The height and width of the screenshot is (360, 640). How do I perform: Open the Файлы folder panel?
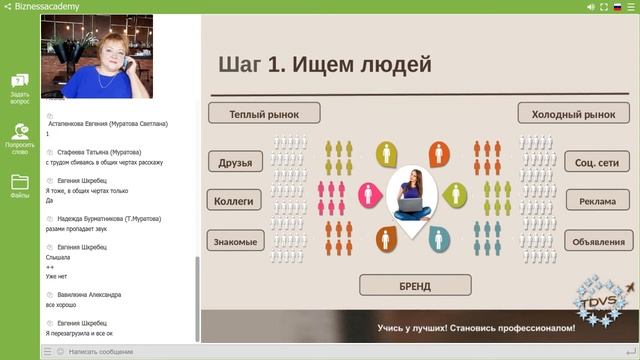point(20,186)
